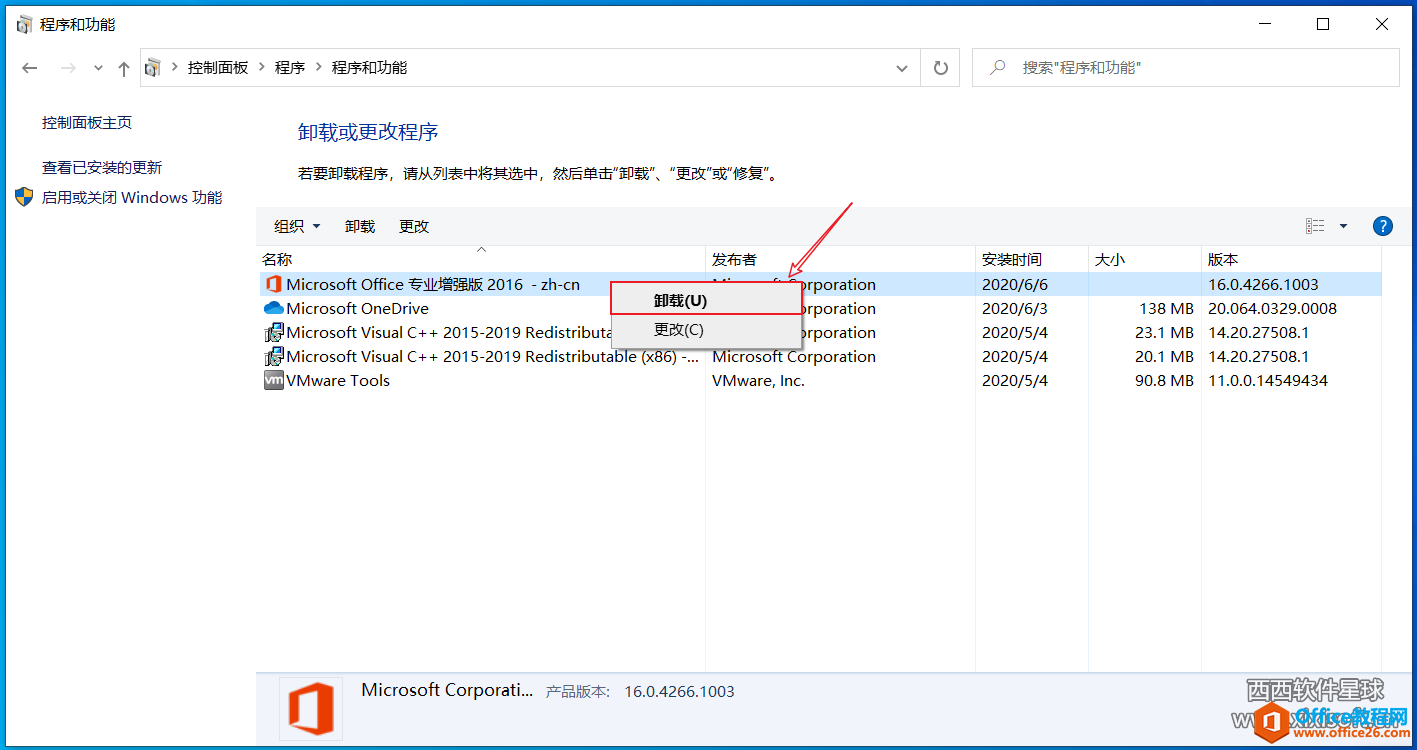This screenshot has width=1417, height=750.
Task: Open 启用或关闭 Windows 功能 link
Action: tap(132, 197)
